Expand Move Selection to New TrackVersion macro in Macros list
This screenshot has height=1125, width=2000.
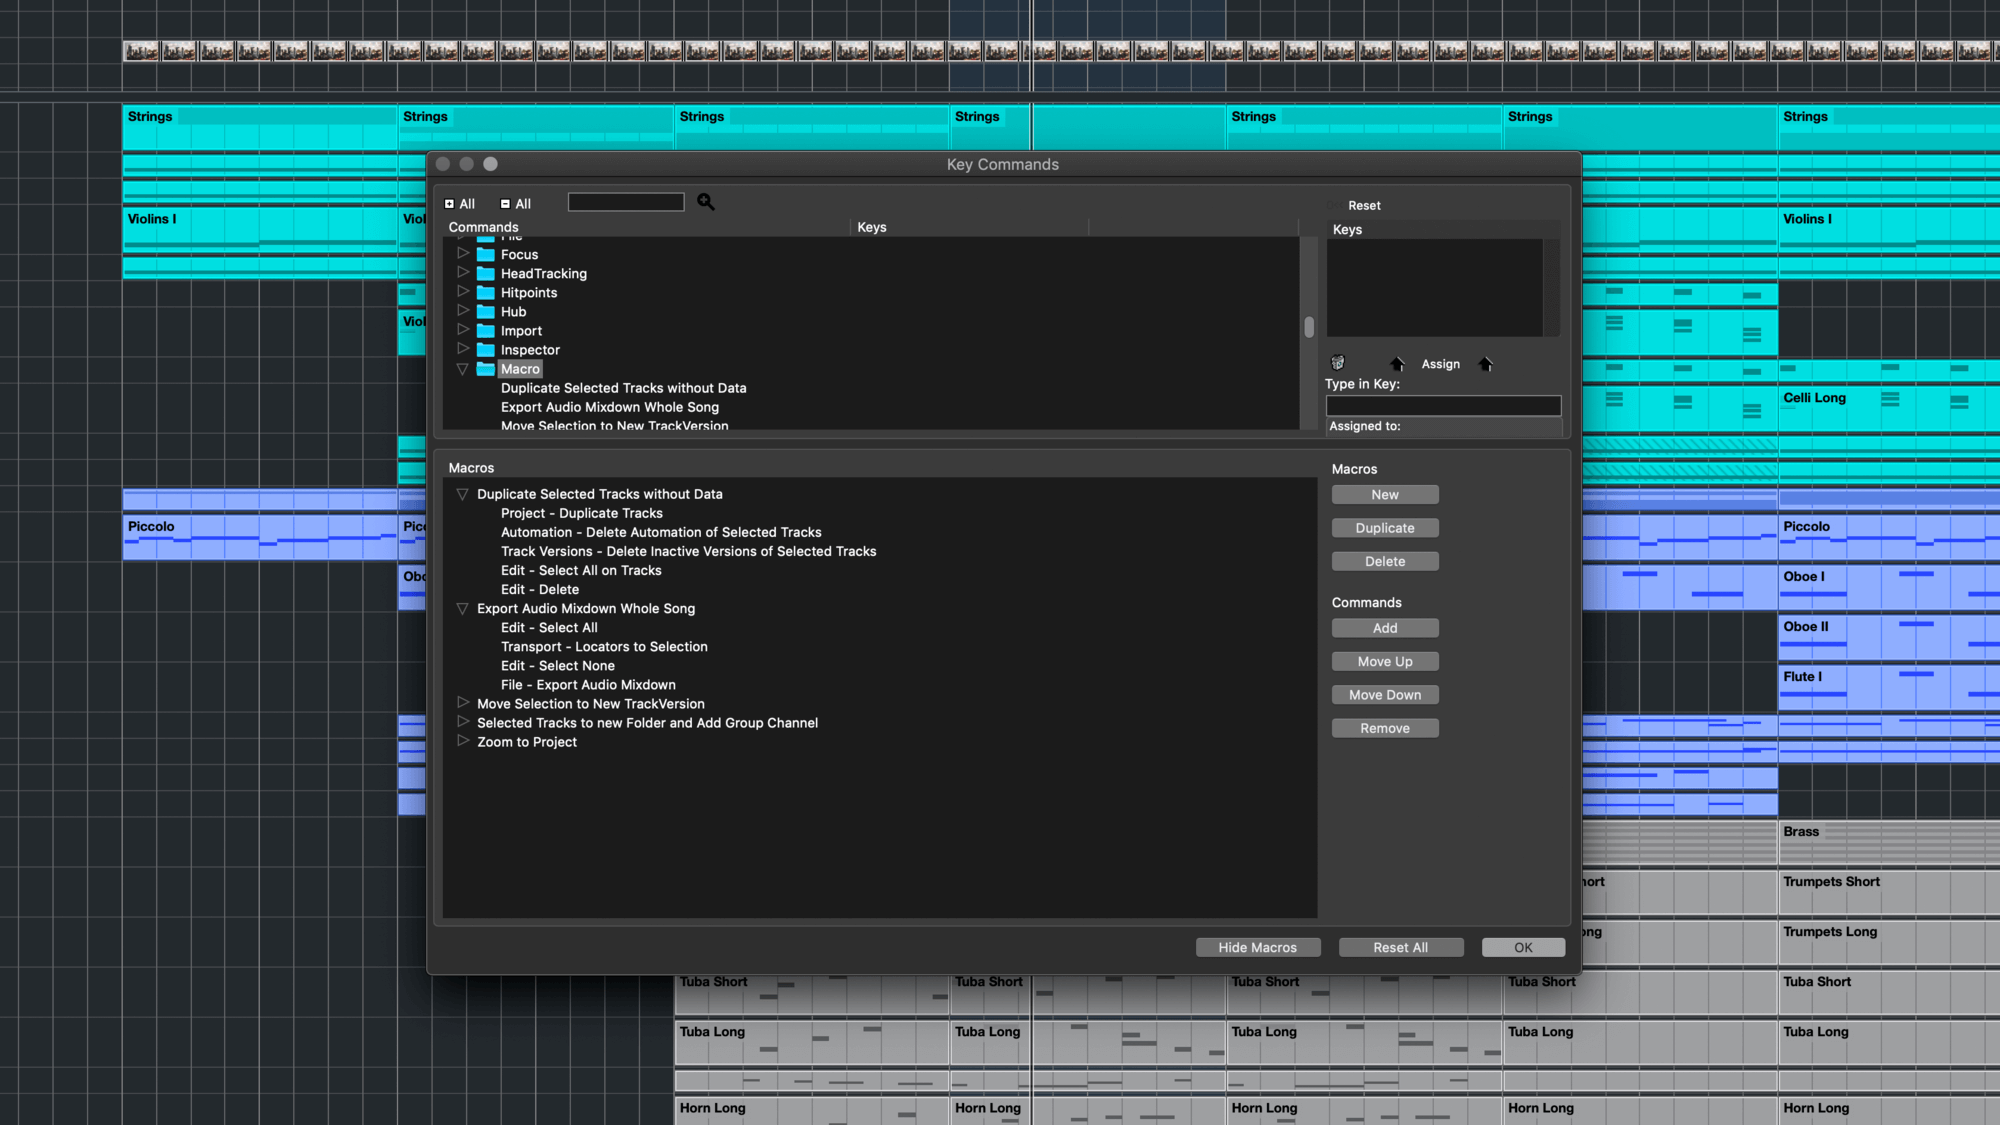click(463, 702)
